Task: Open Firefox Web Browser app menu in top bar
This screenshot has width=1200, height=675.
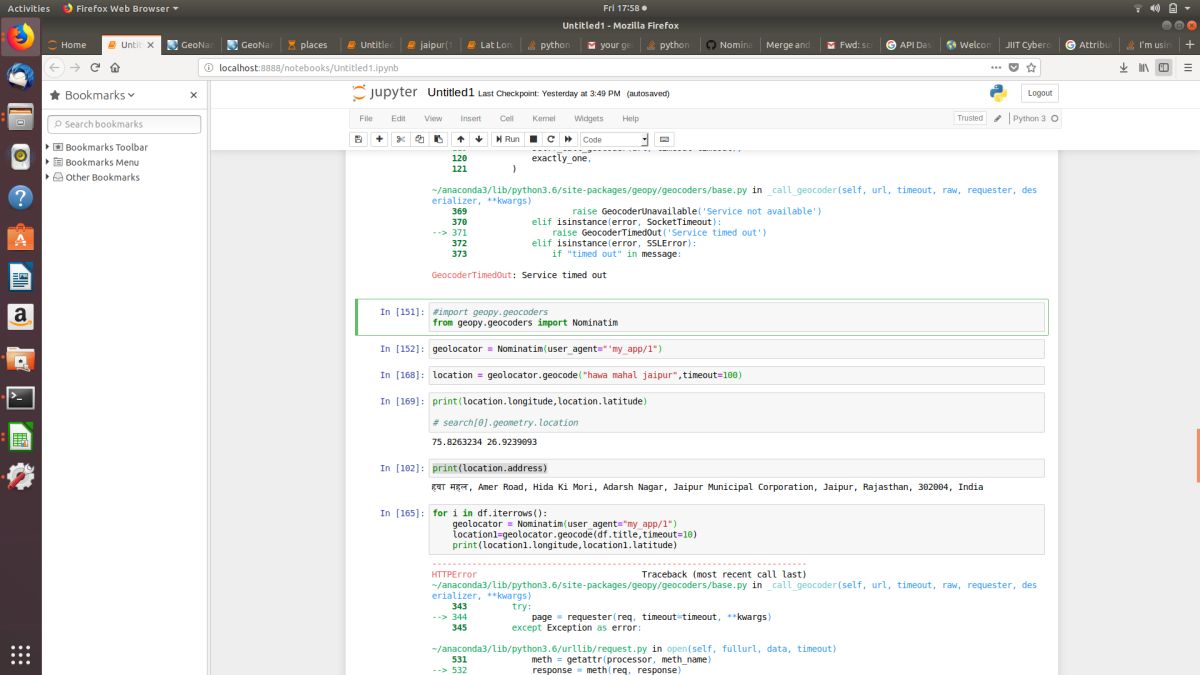Action: coord(120,8)
